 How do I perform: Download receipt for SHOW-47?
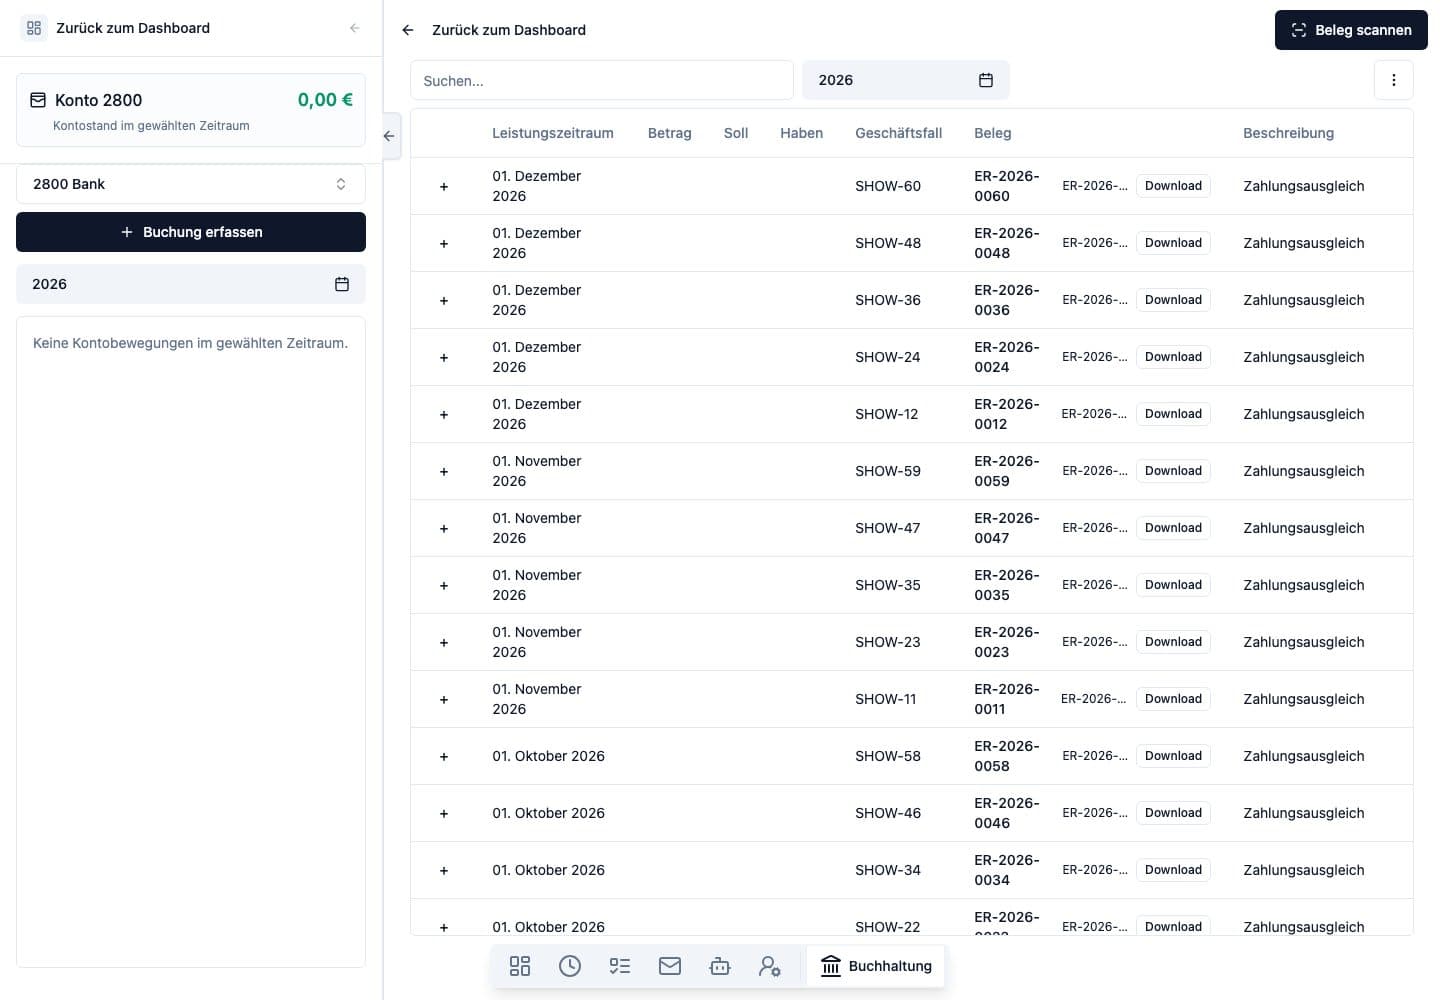[x=1173, y=528]
